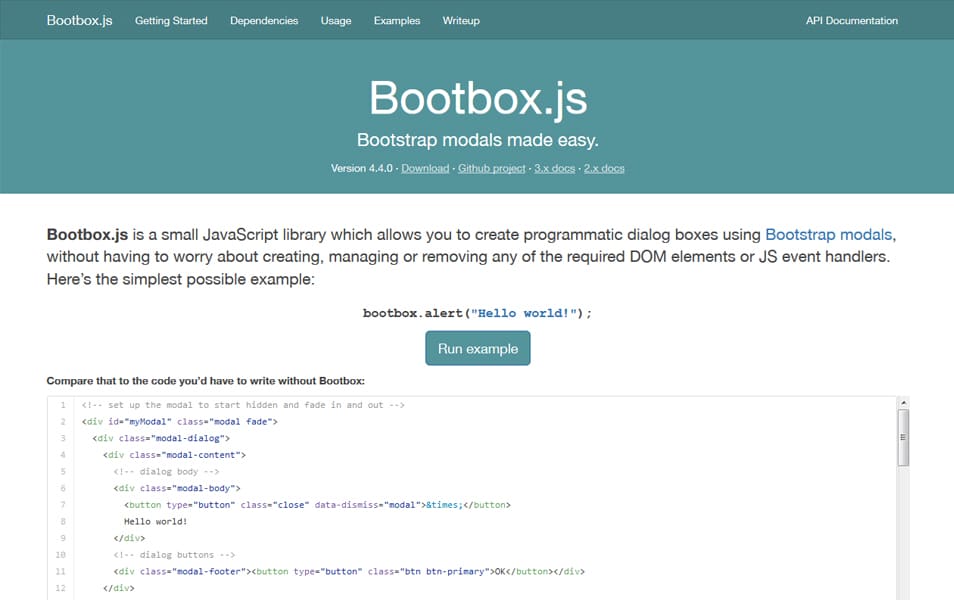Click the close button code line
954x600 pixels.
318,505
